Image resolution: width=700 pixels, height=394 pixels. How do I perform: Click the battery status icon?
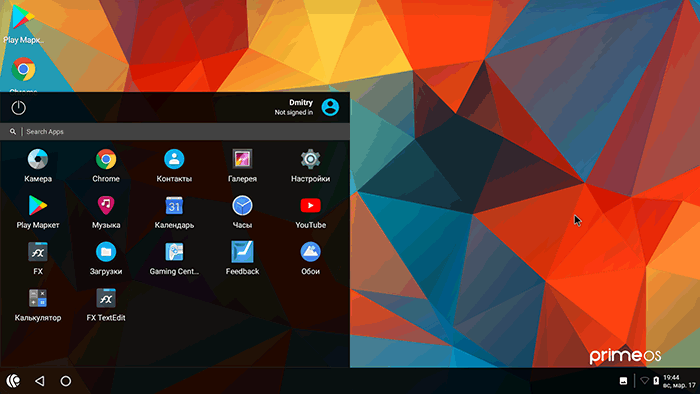click(x=656, y=381)
